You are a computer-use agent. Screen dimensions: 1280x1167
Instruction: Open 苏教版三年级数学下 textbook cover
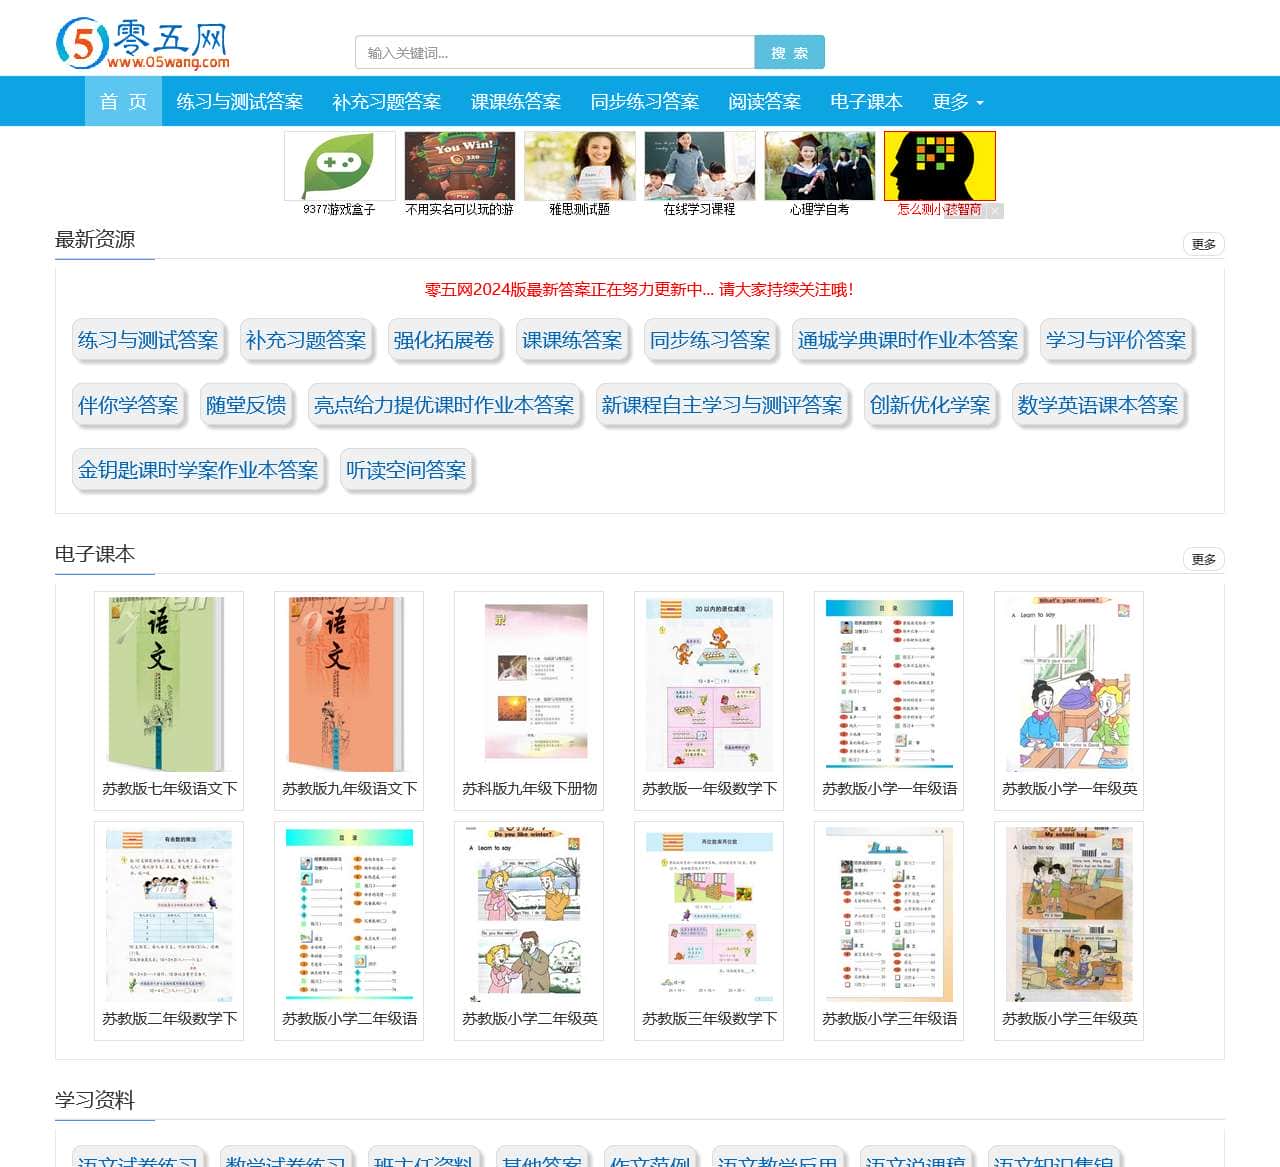[709, 915]
